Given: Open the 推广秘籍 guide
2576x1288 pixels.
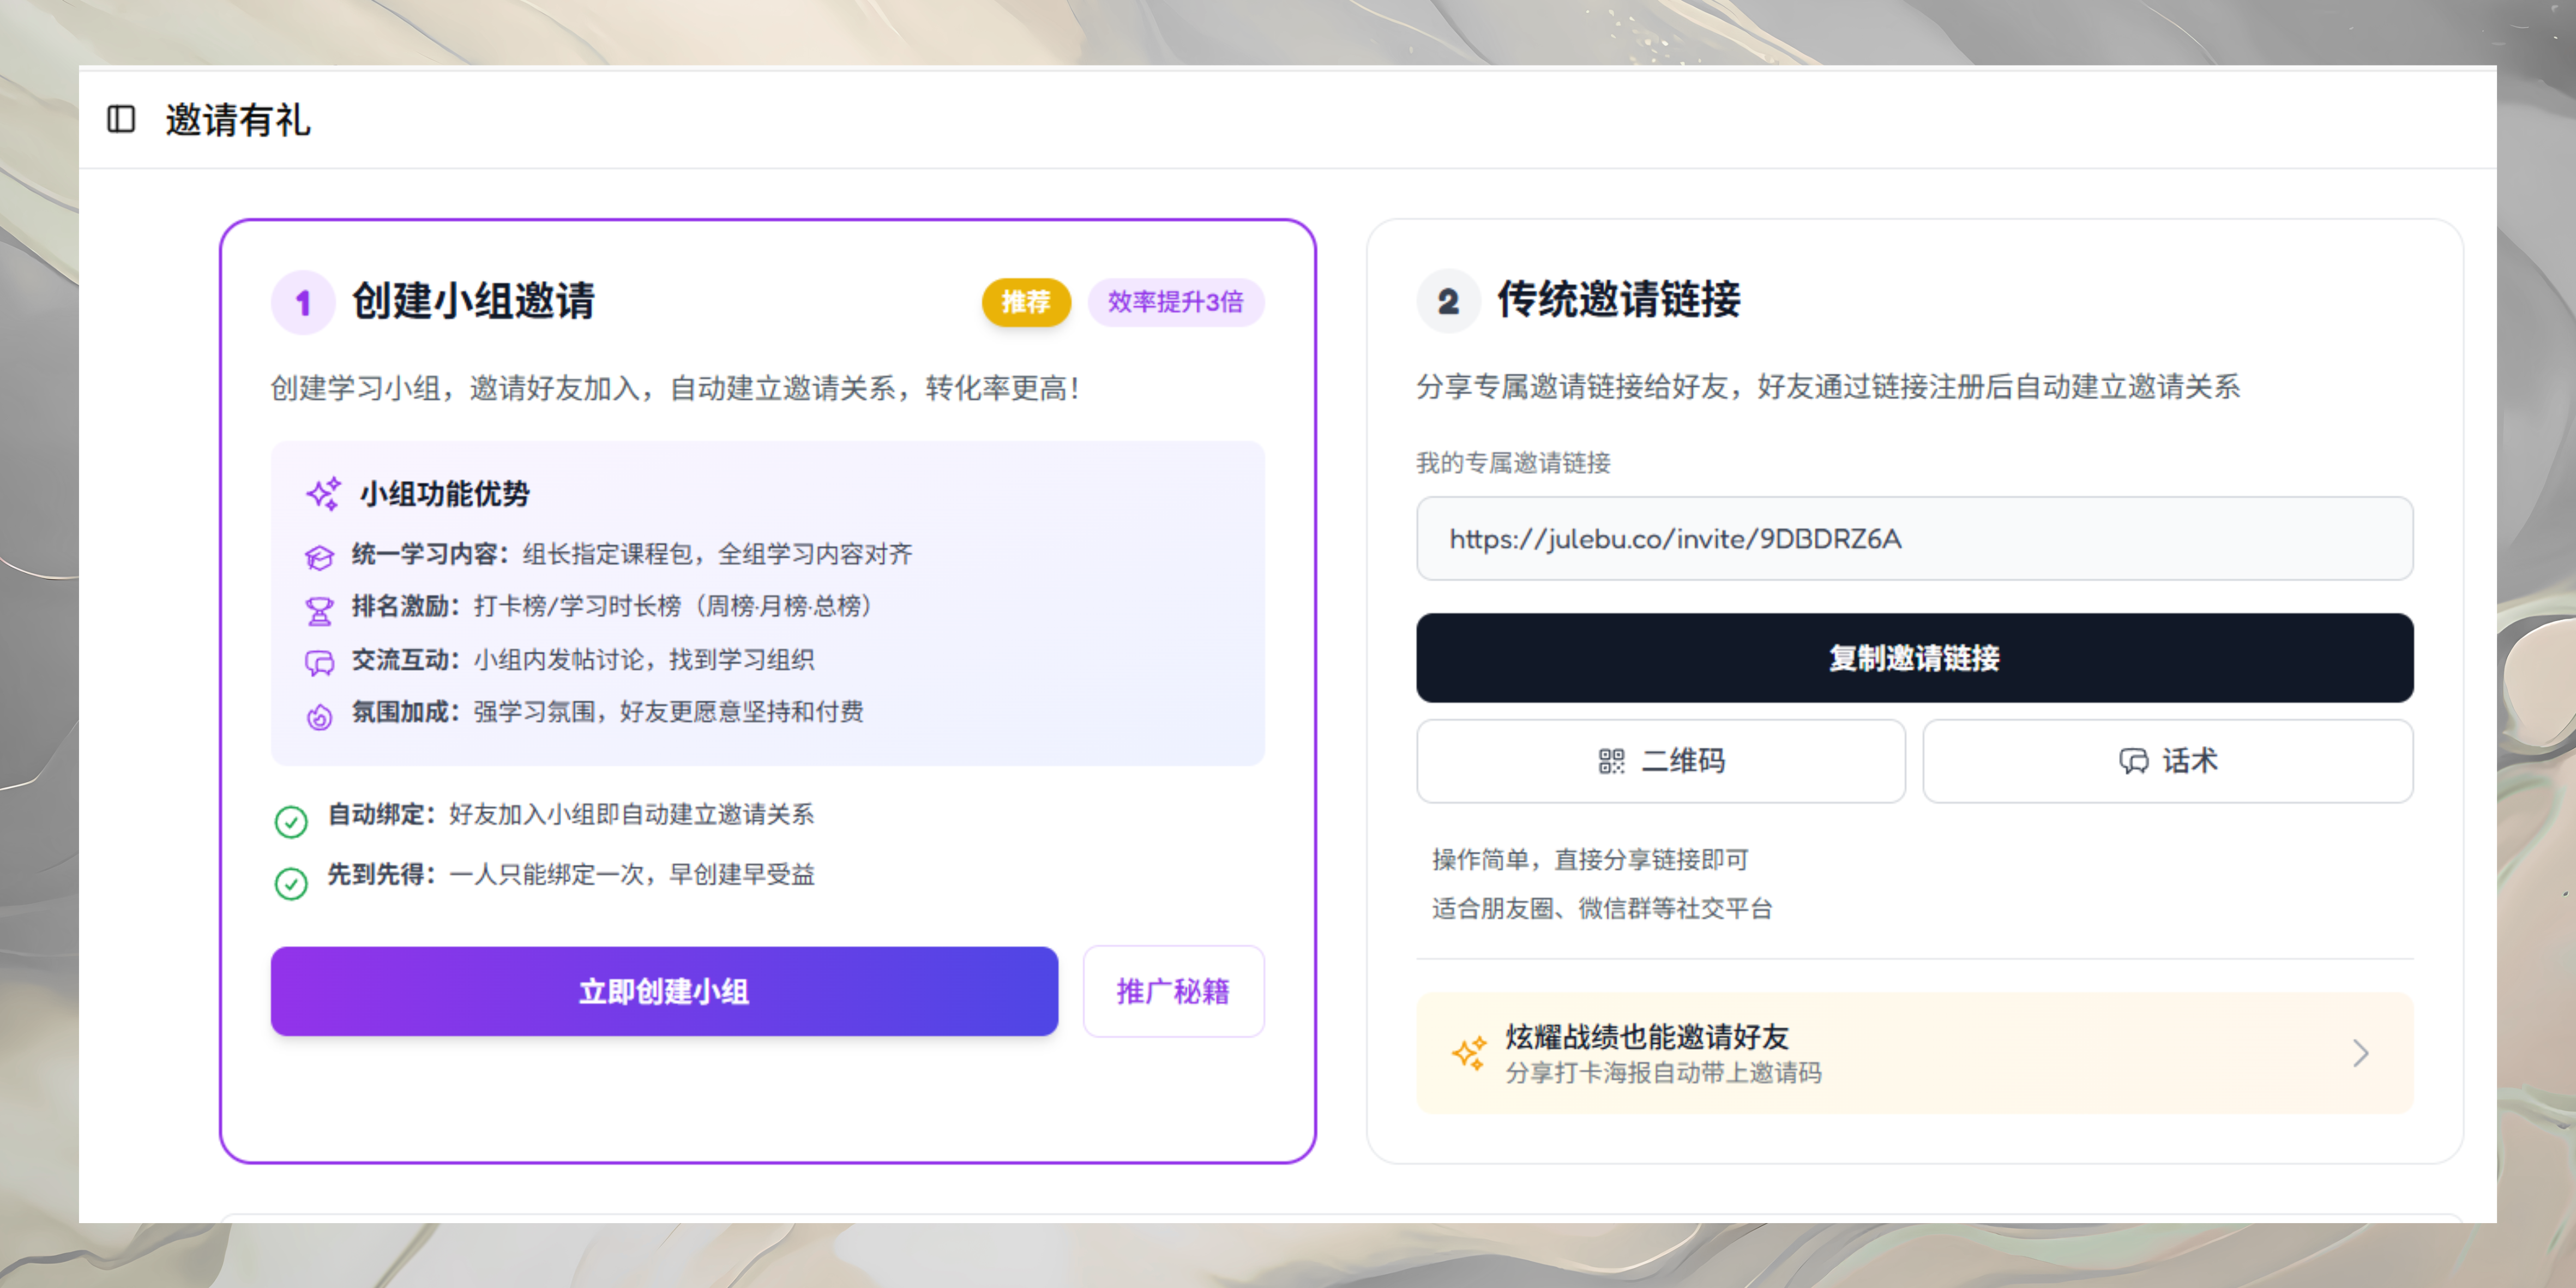Looking at the screenshot, I should click(1173, 991).
